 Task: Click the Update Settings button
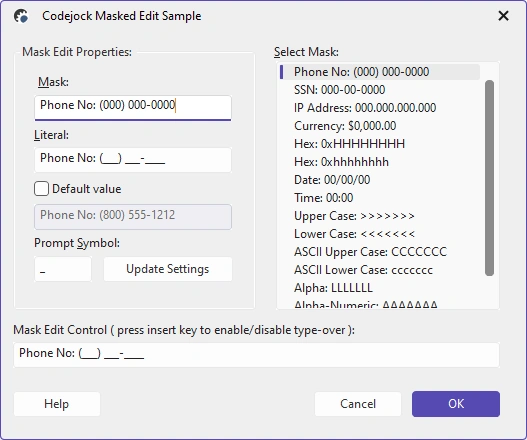168,269
